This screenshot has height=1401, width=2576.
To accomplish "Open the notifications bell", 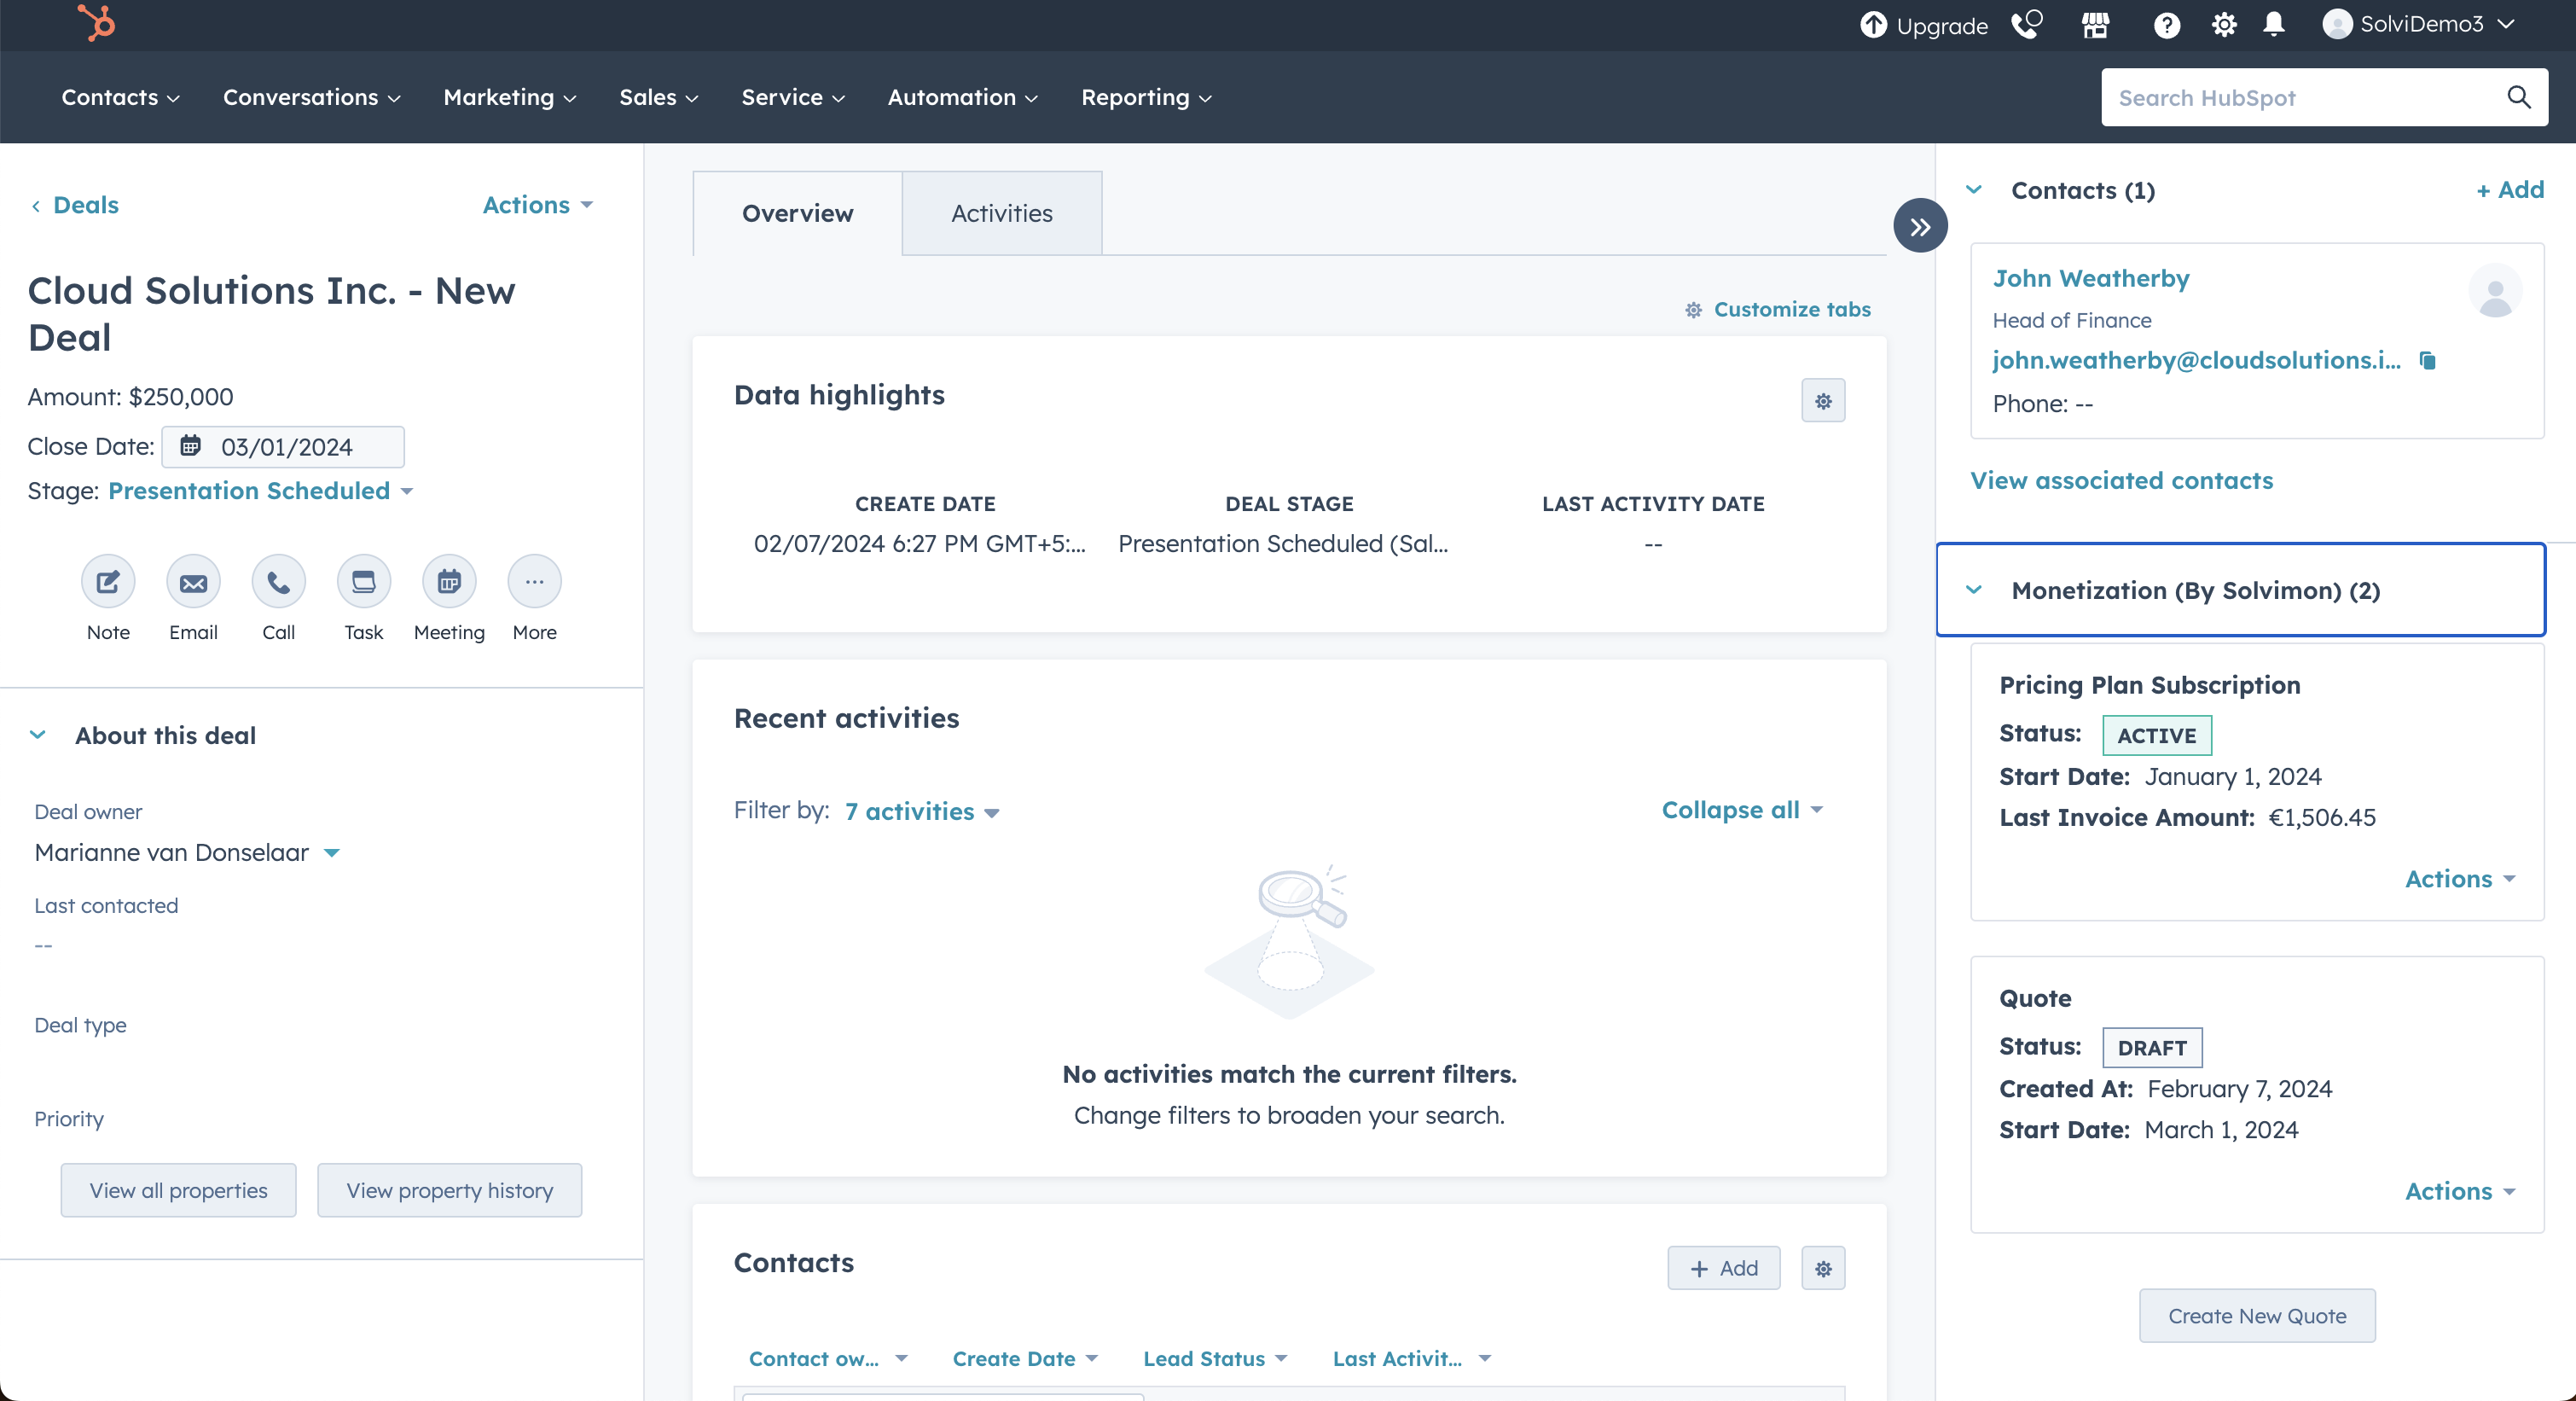I will (2274, 25).
